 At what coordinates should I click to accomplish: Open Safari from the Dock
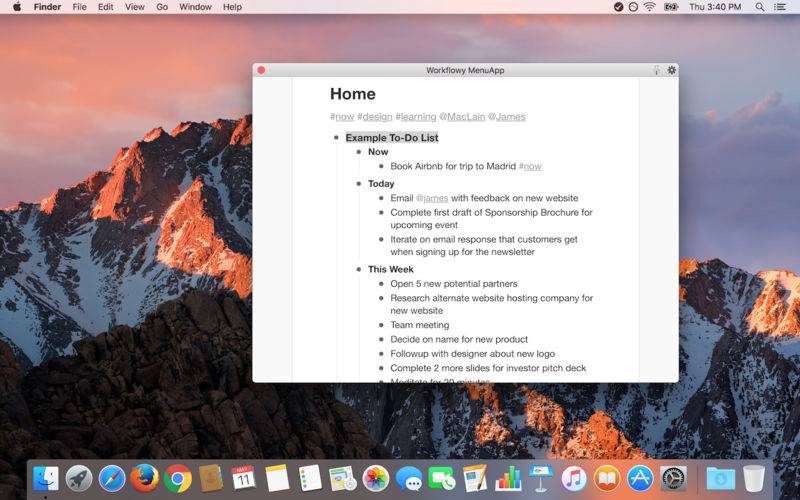112,479
